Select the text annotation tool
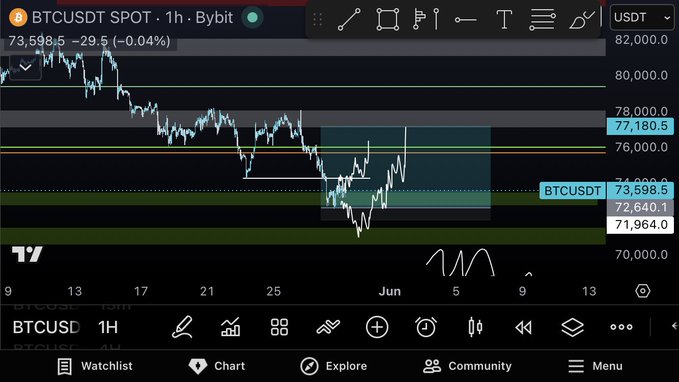The image size is (679, 382). point(504,19)
